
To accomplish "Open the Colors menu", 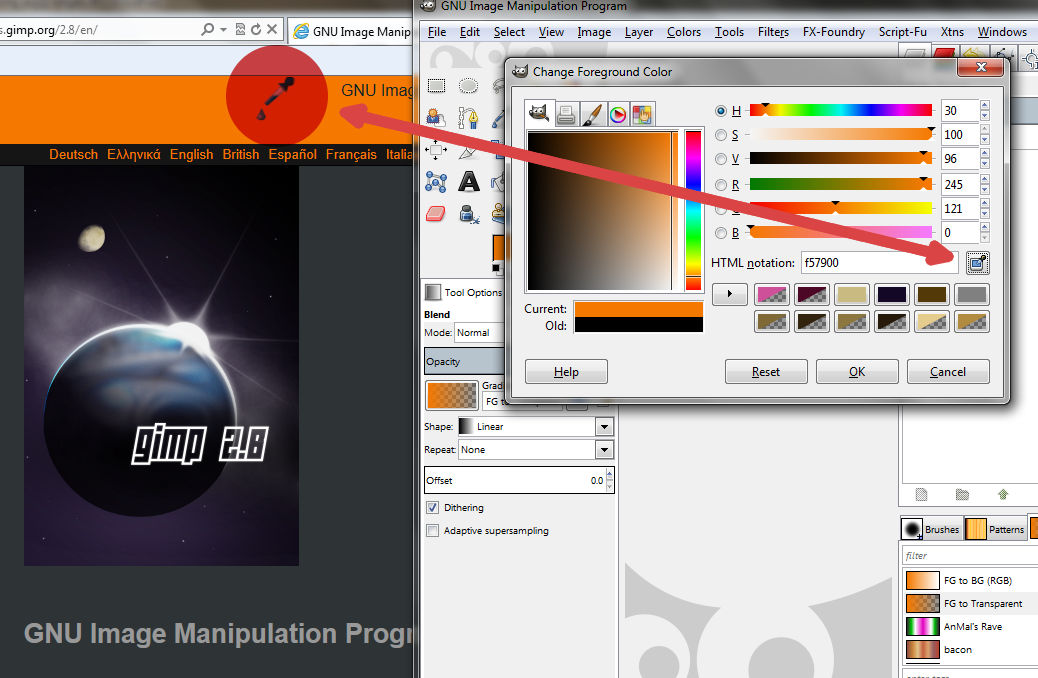I will pos(683,32).
